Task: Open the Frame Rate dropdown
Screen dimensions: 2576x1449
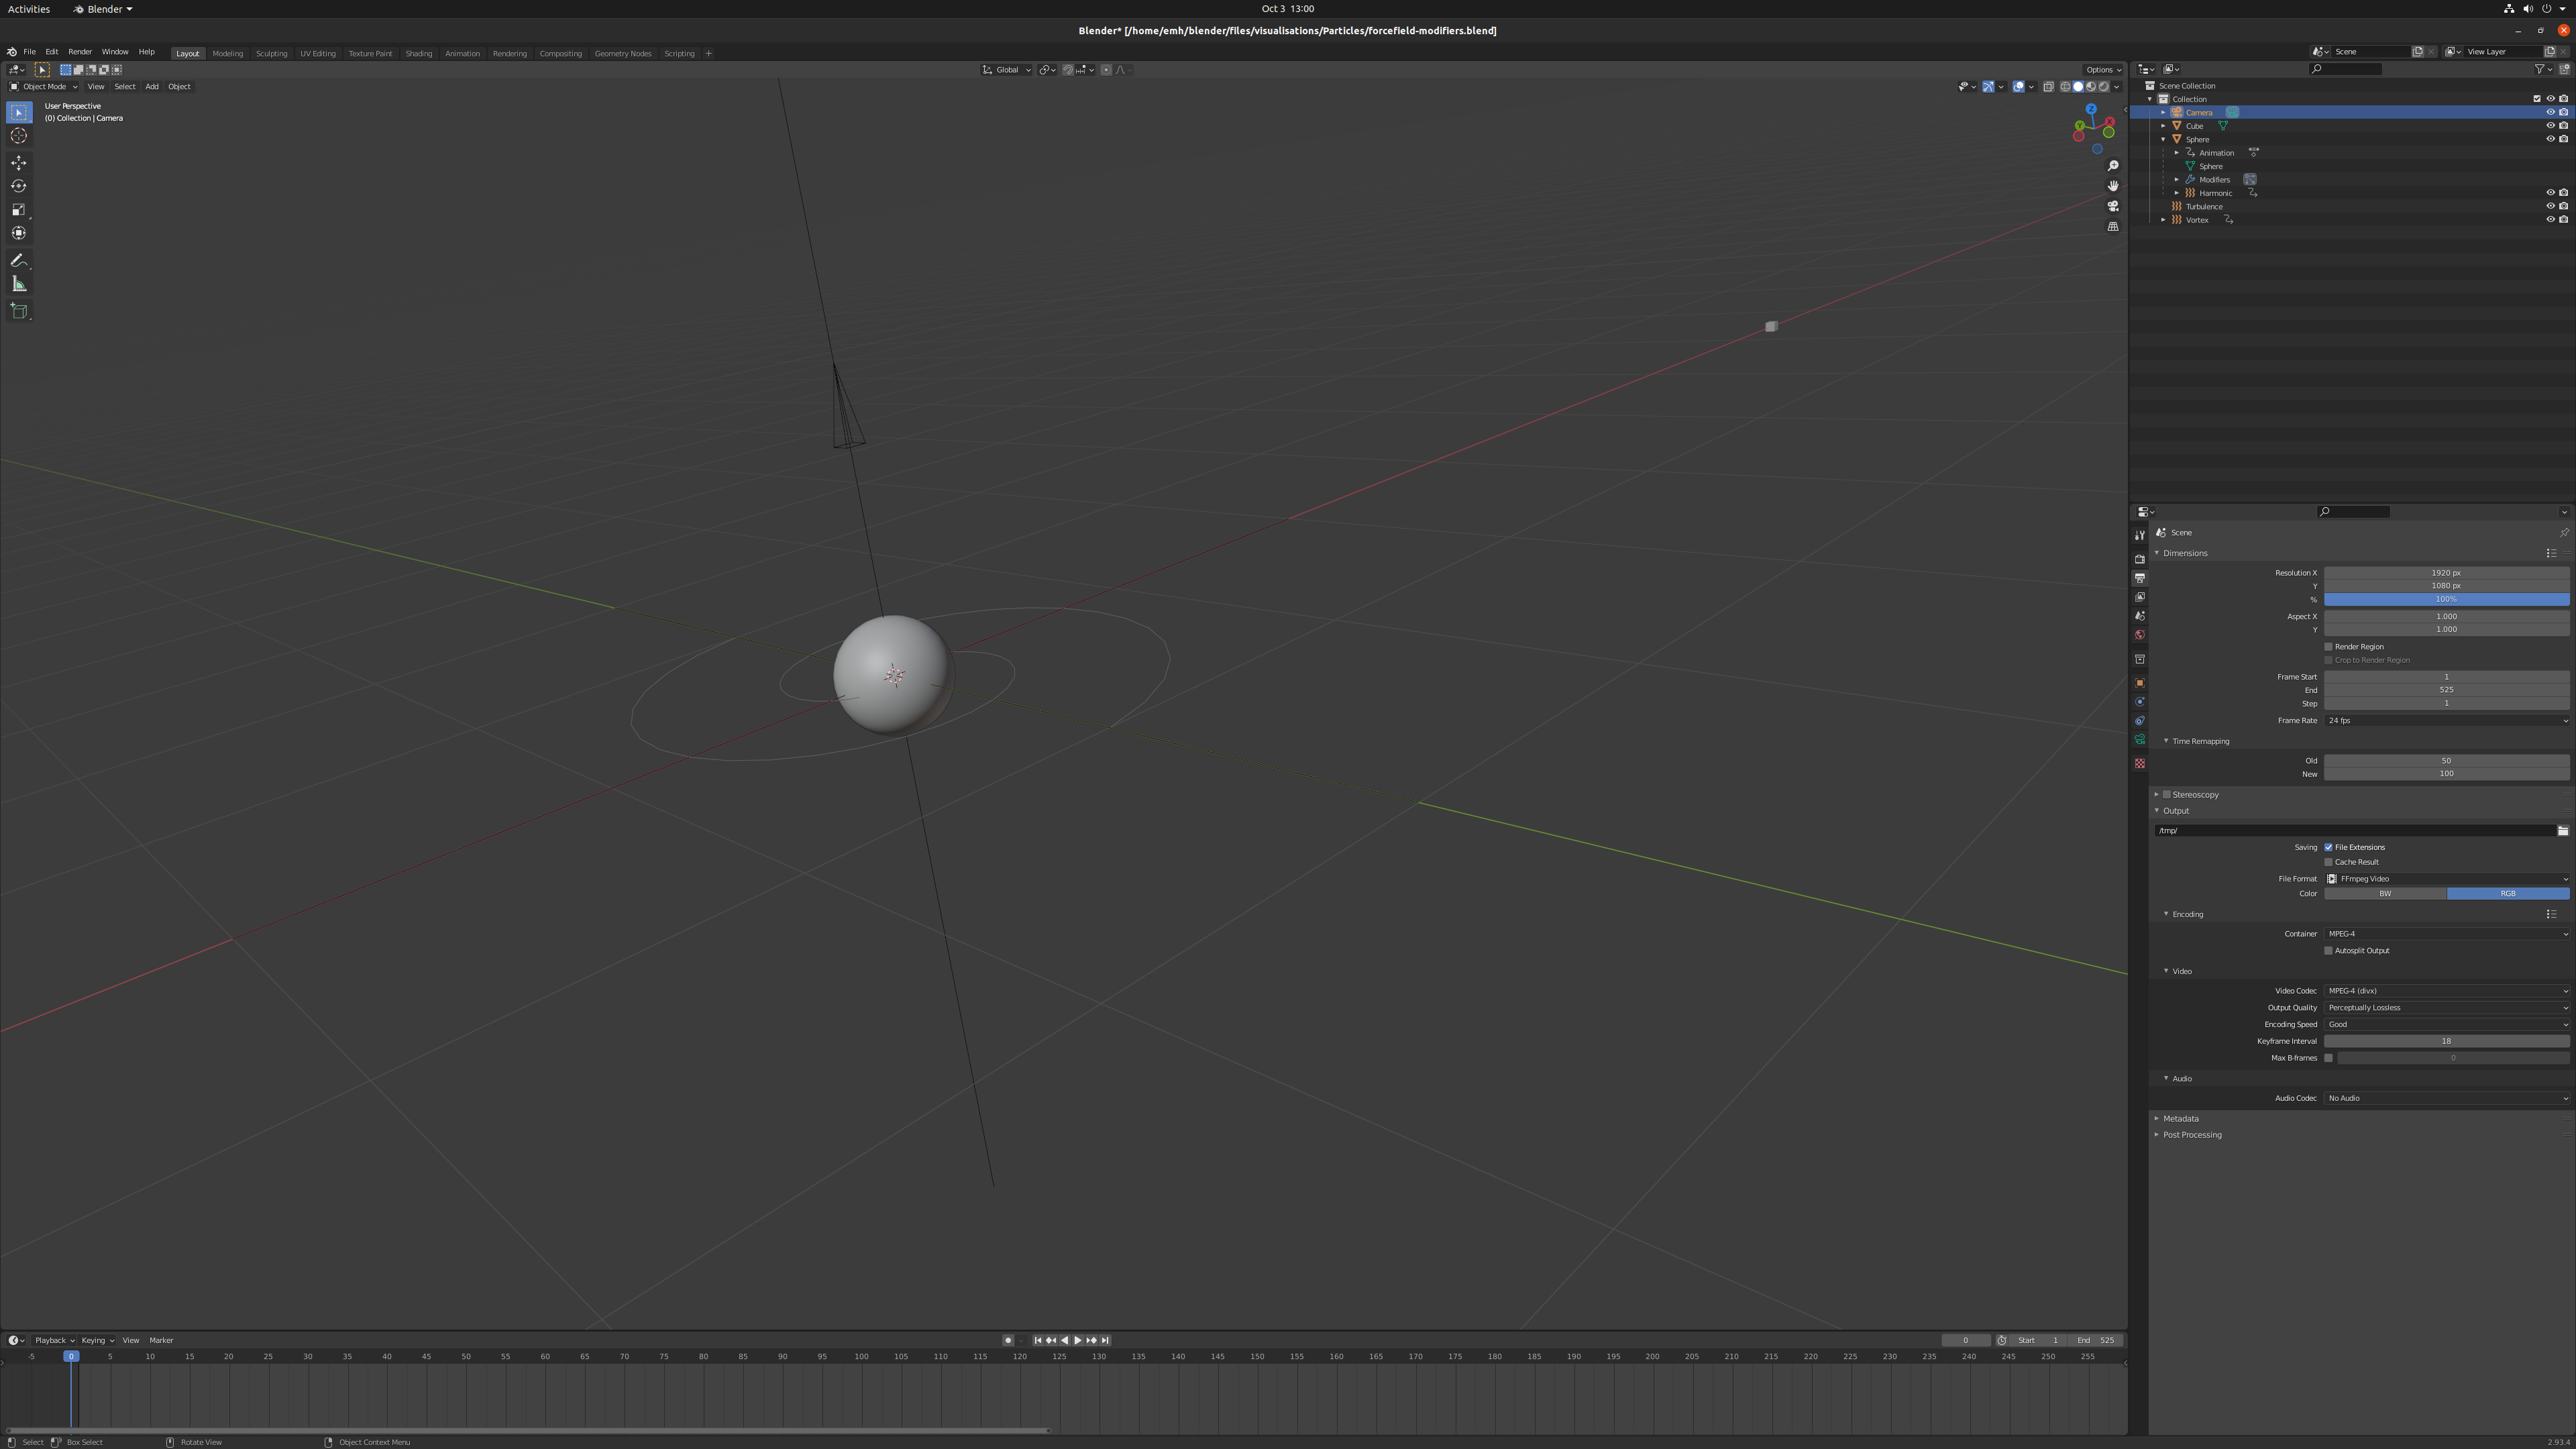Action: click(2446, 721)
